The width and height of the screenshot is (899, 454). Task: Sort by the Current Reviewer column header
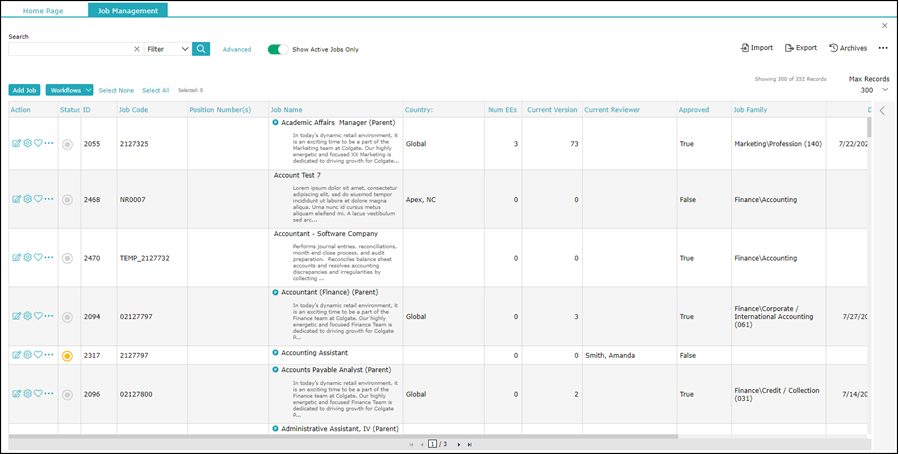tap(612, 109)
